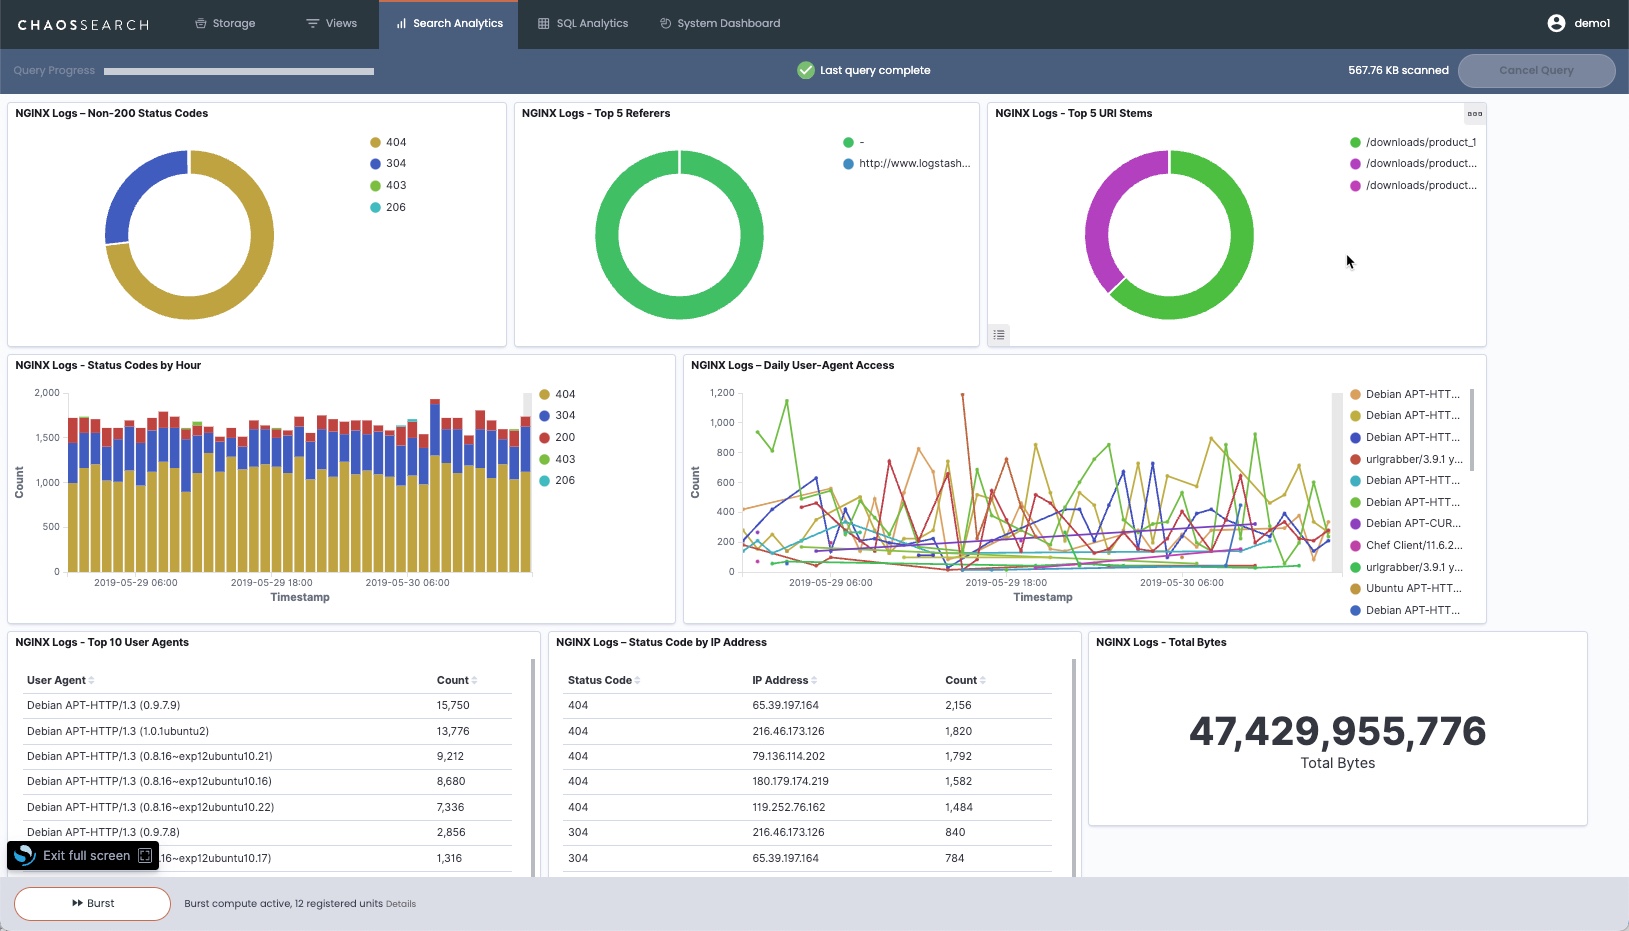Click the Storage icon in navigation

(x=200, y=24)
